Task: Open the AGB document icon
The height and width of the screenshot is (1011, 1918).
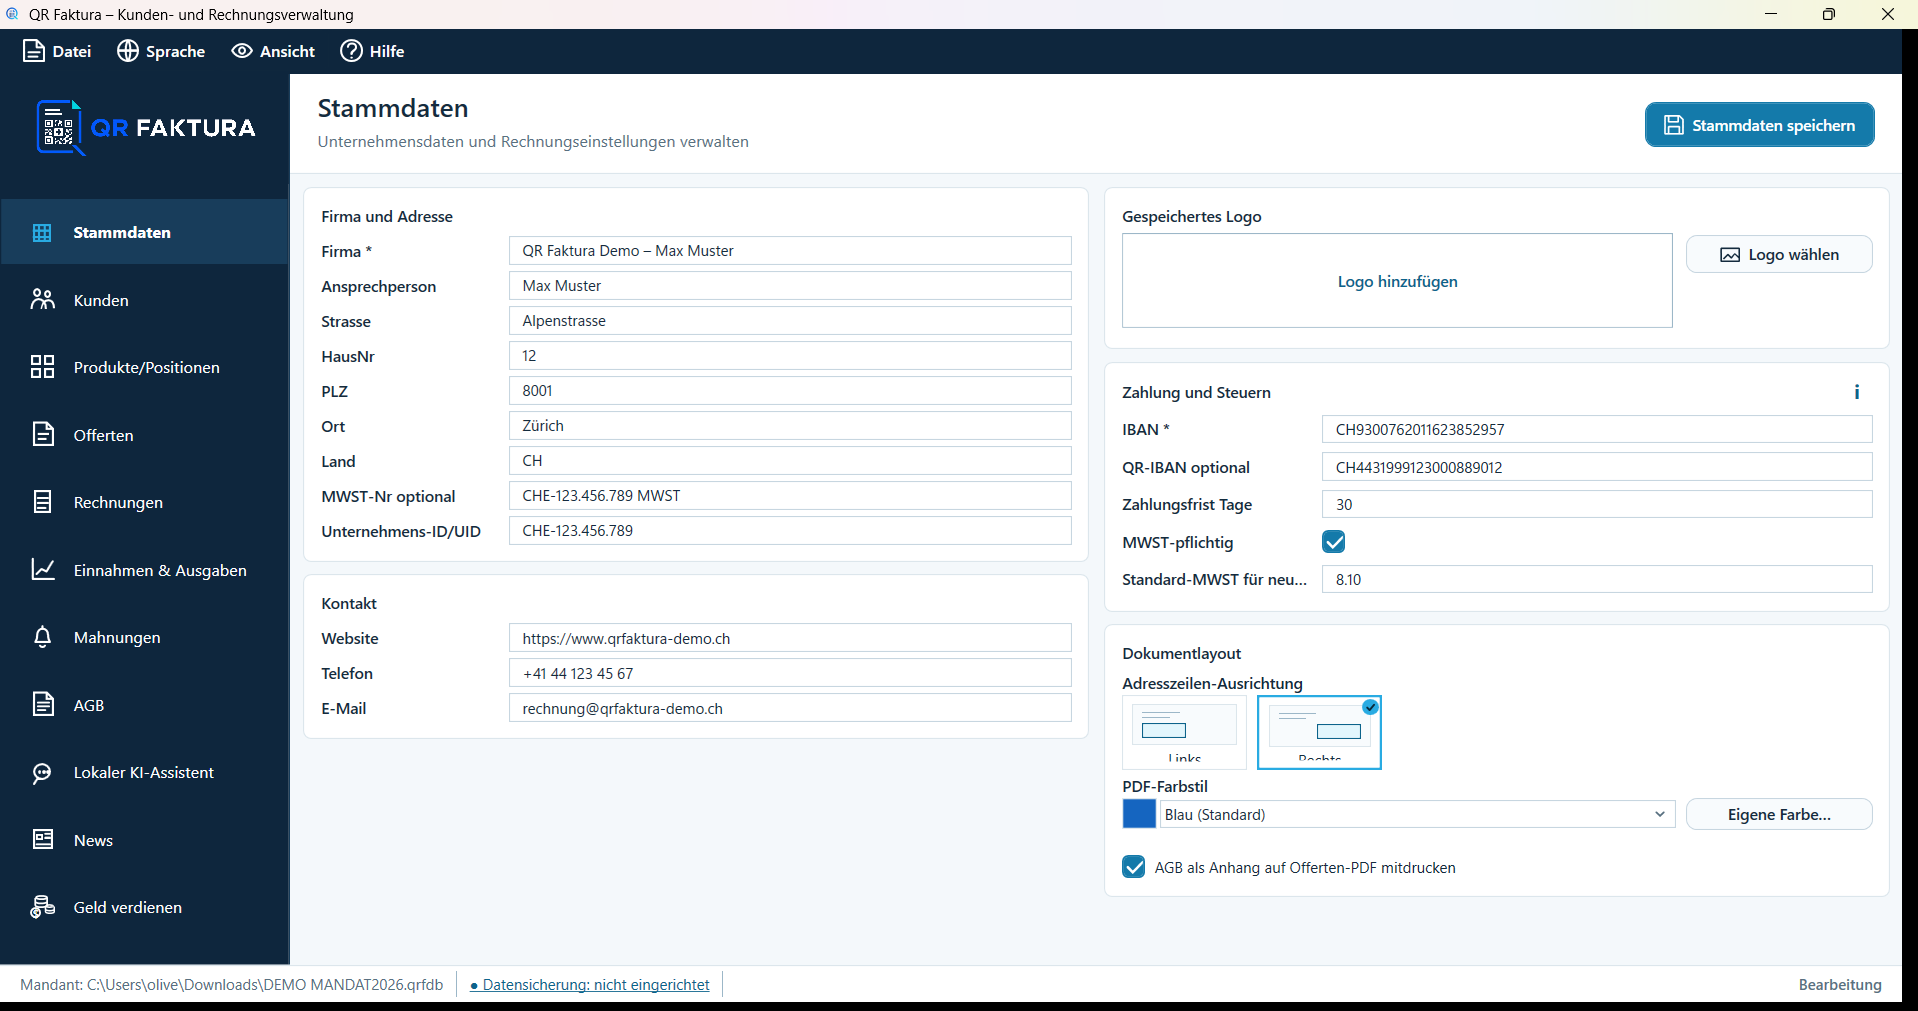Action: tap(43, 704)
